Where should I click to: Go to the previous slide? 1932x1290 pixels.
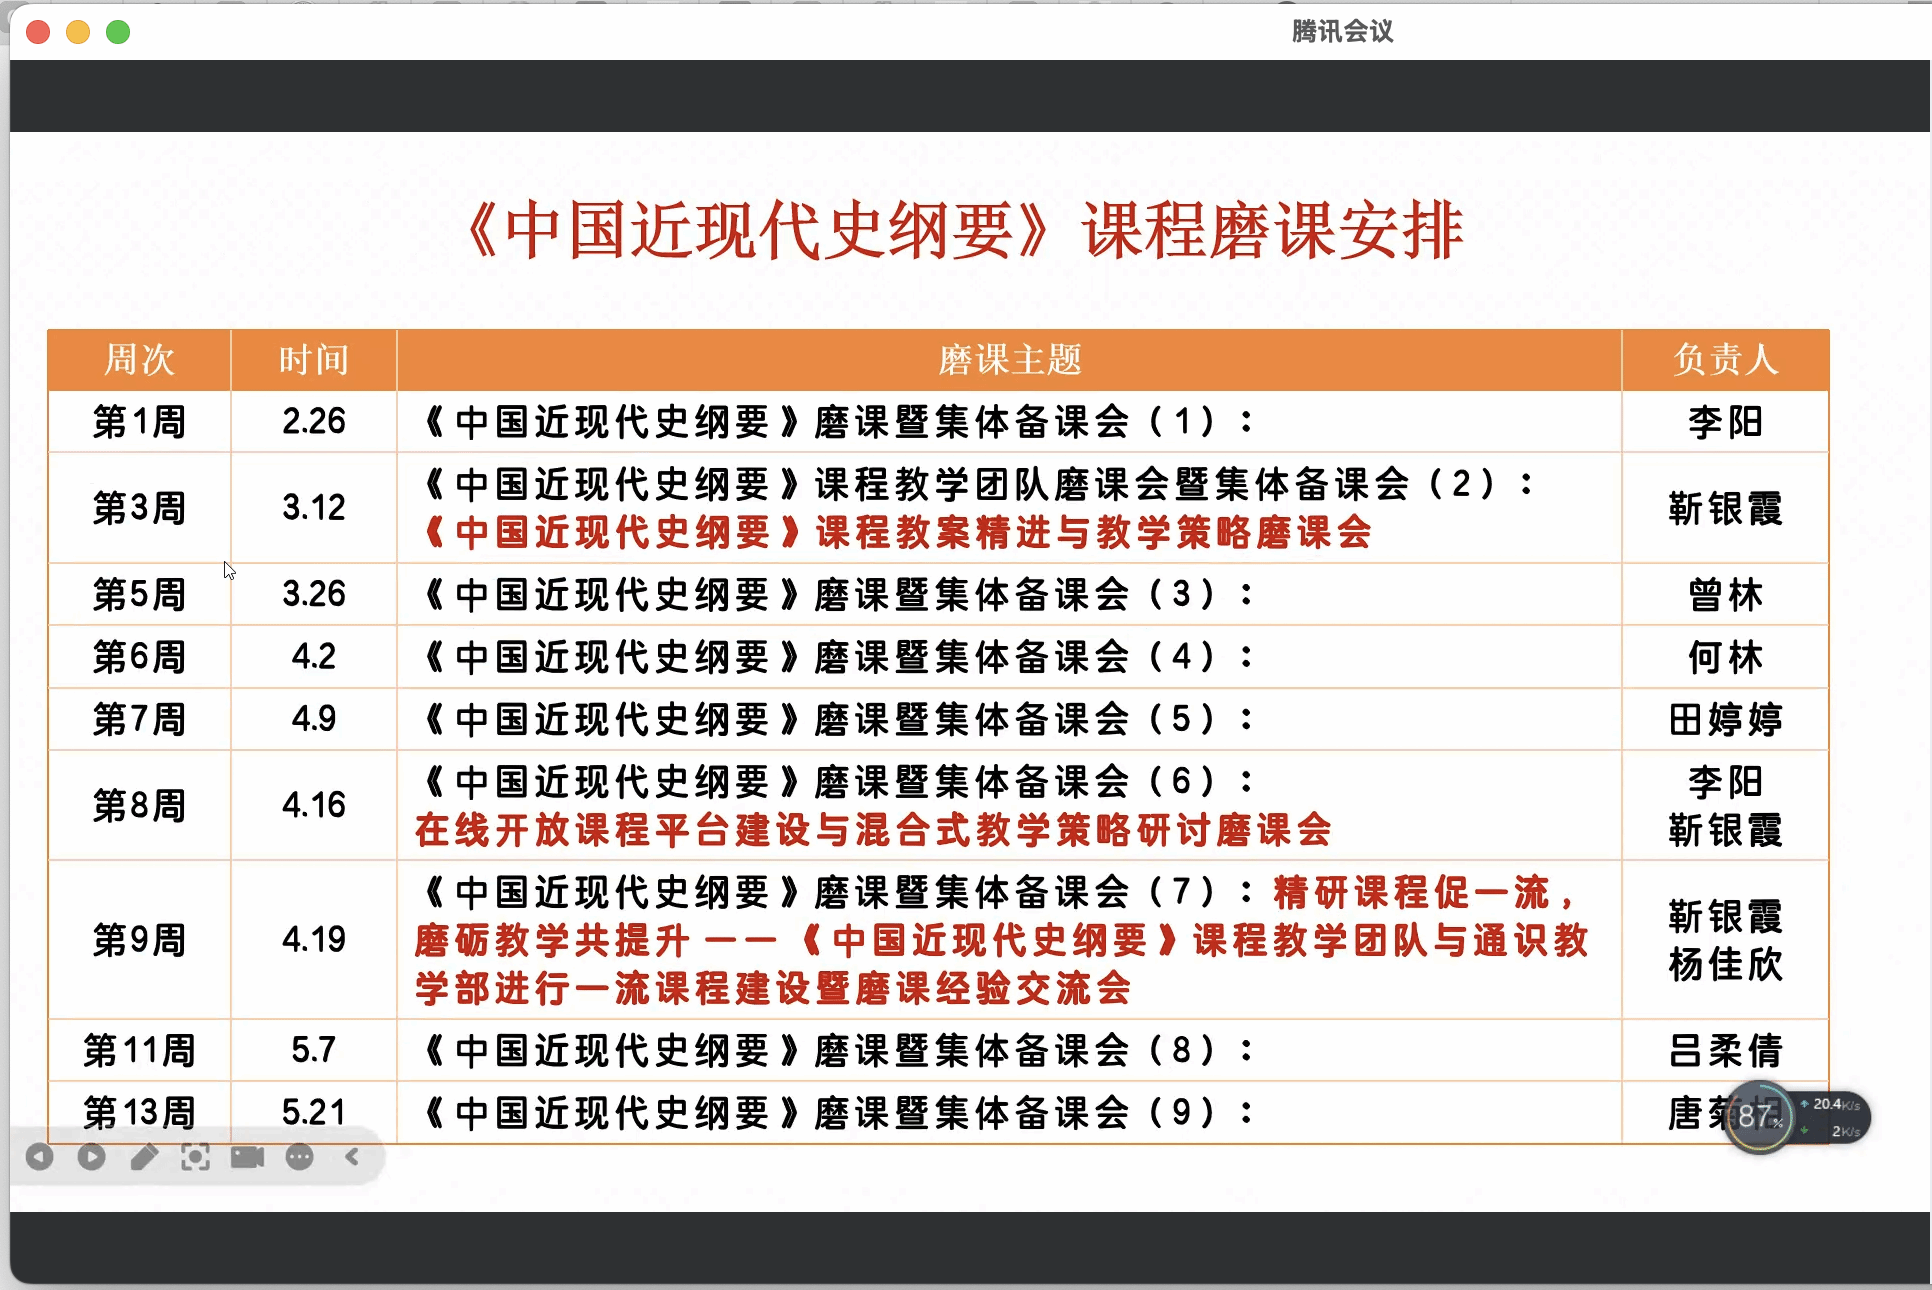[40, 1157]
